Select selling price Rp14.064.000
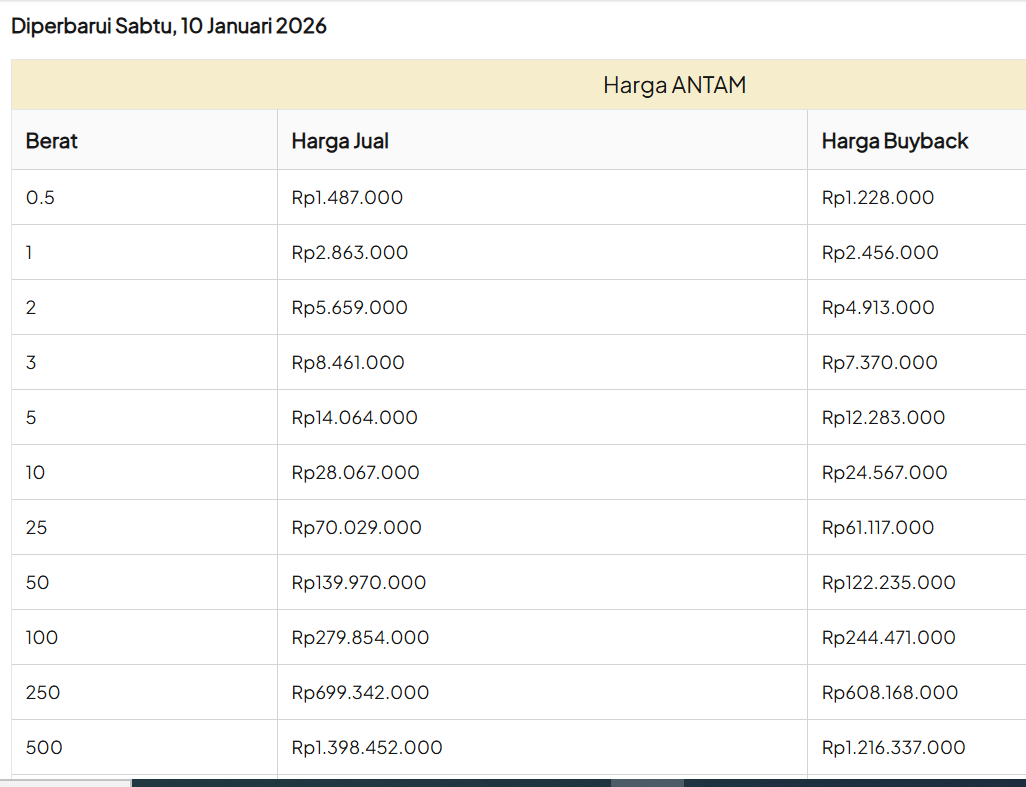Image resolution: width=1026 pixels, height=787 pixels. (x=355, y=418)
